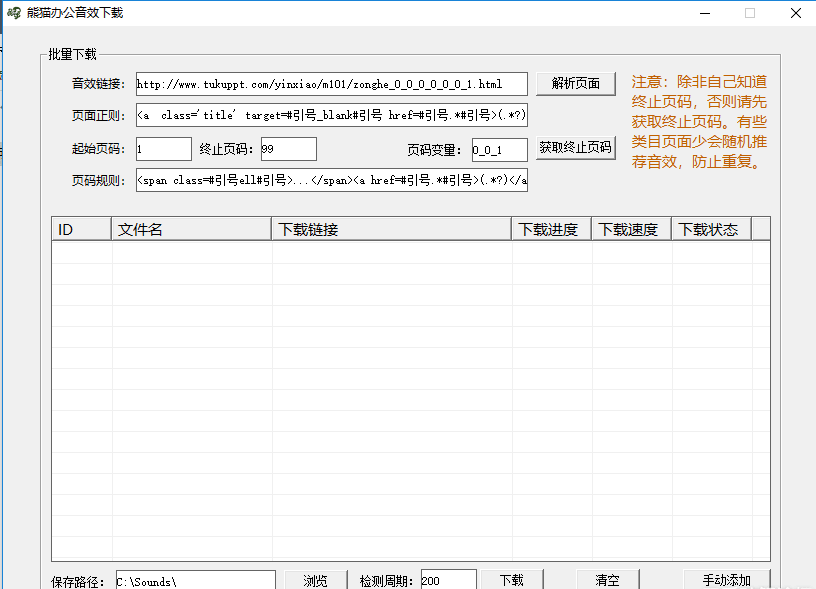The image size is (816, 589).
Task: Click the 下载速度 column header
Action: point(631,229)
